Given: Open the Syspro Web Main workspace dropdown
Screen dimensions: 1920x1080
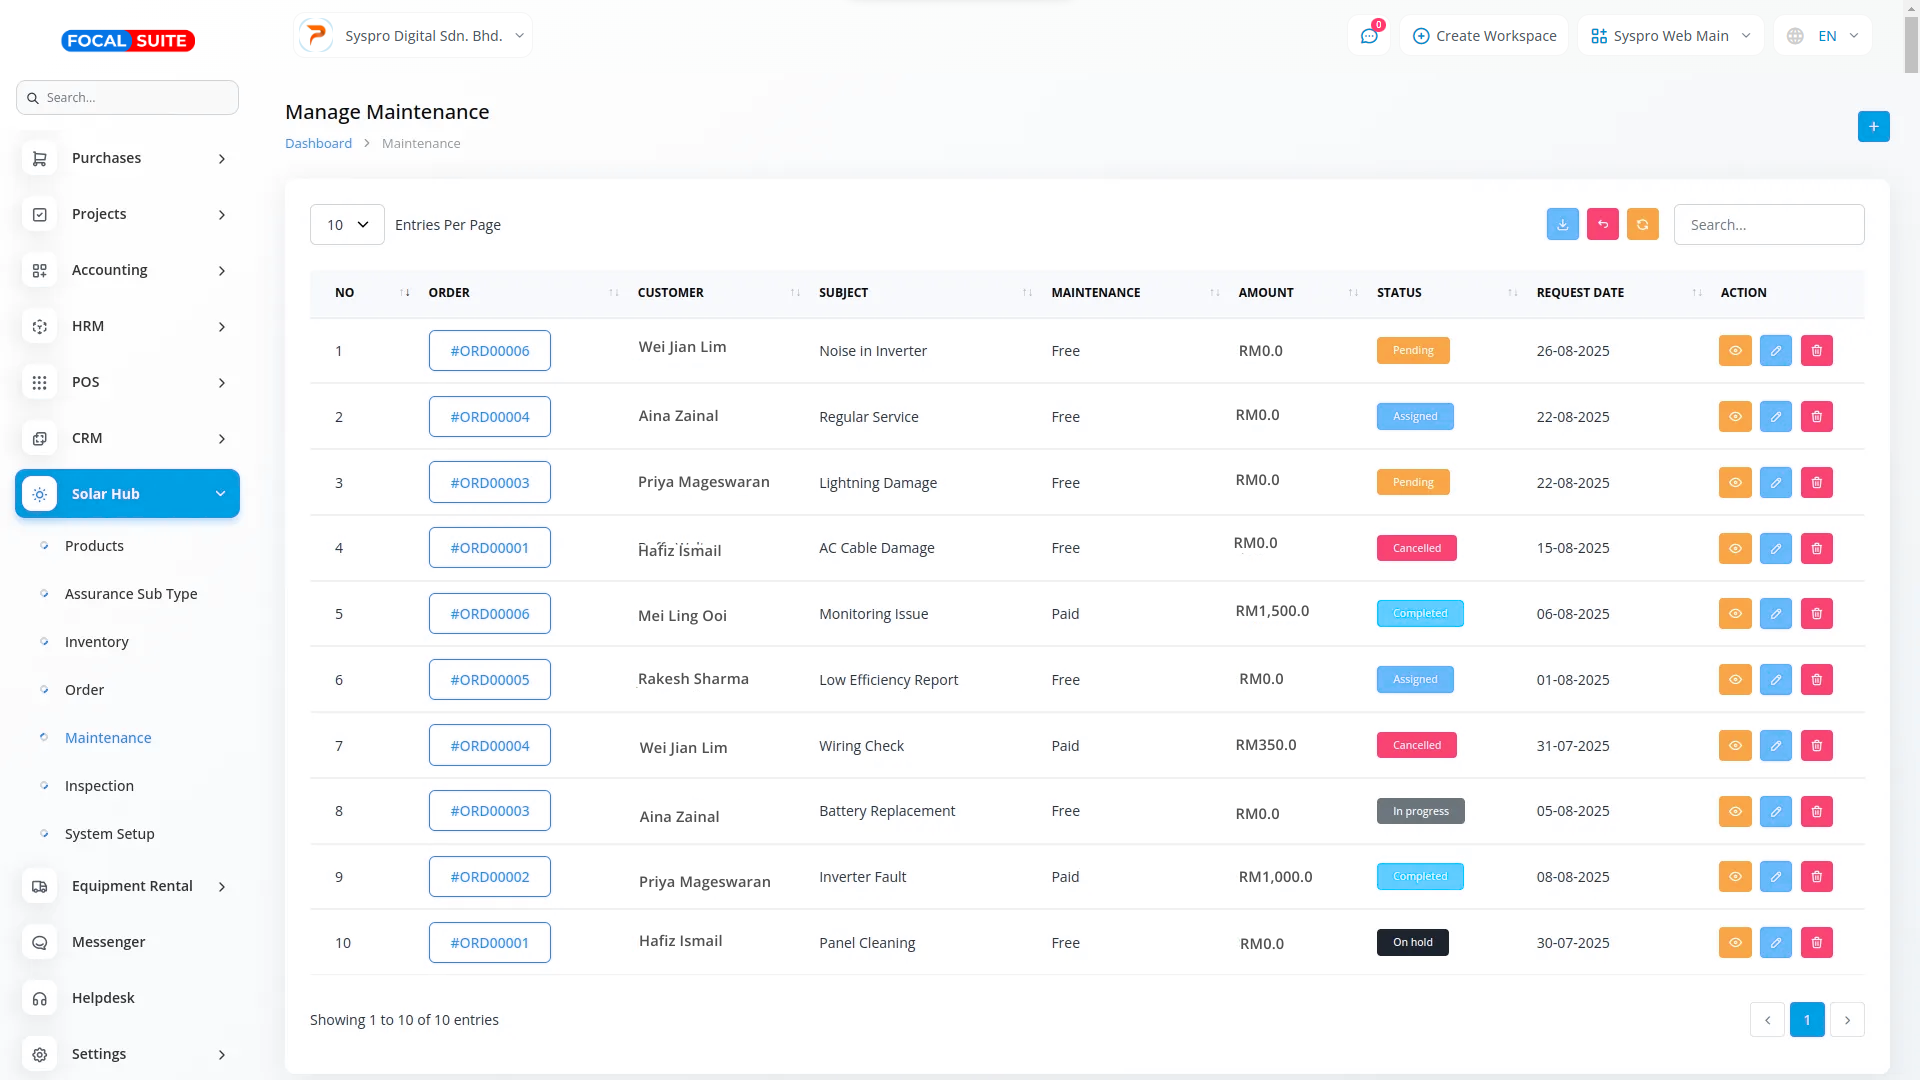Looking at the screenshot, I should pos(1670,36).
